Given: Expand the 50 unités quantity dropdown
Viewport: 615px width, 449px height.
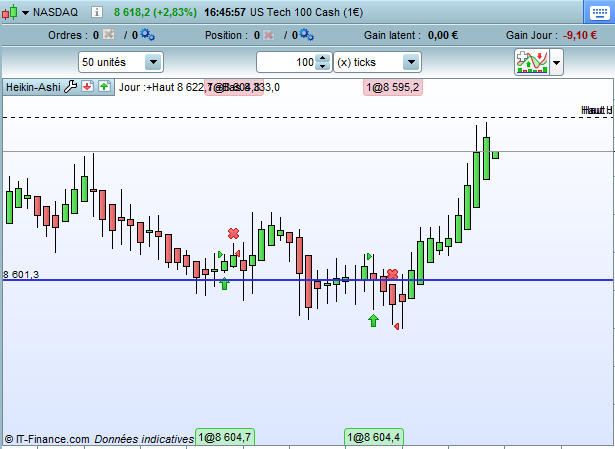Looking at the screenshot, I should tap(153, 62).
